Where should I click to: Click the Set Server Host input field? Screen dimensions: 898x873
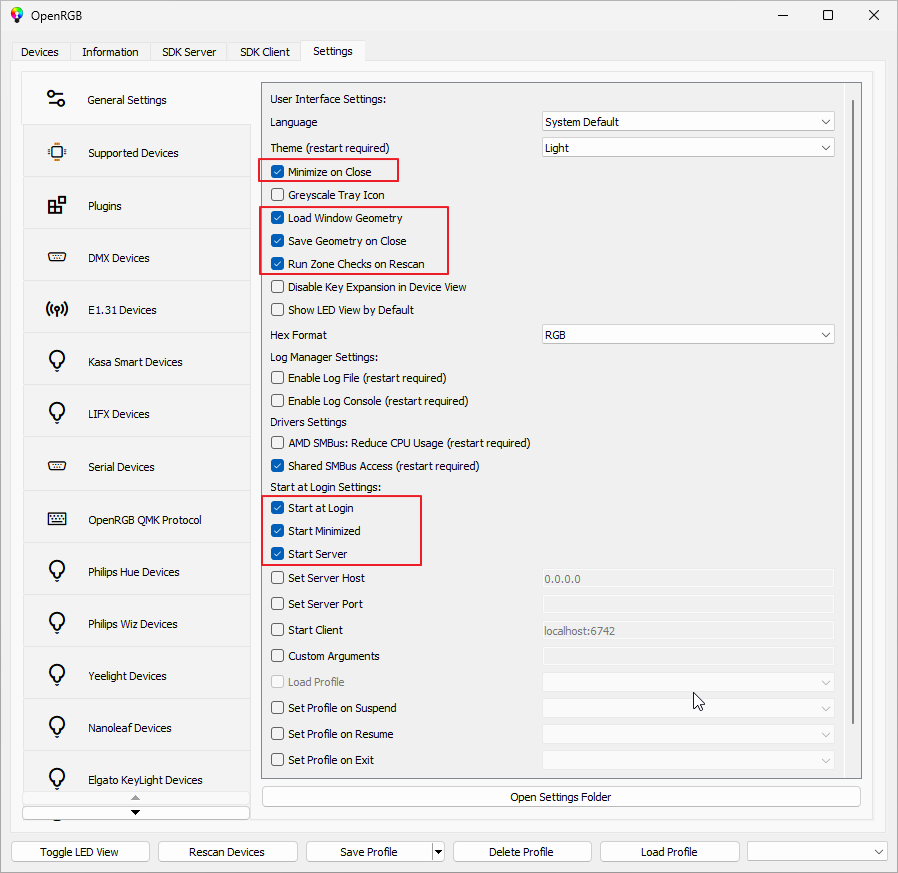point(688,578)
